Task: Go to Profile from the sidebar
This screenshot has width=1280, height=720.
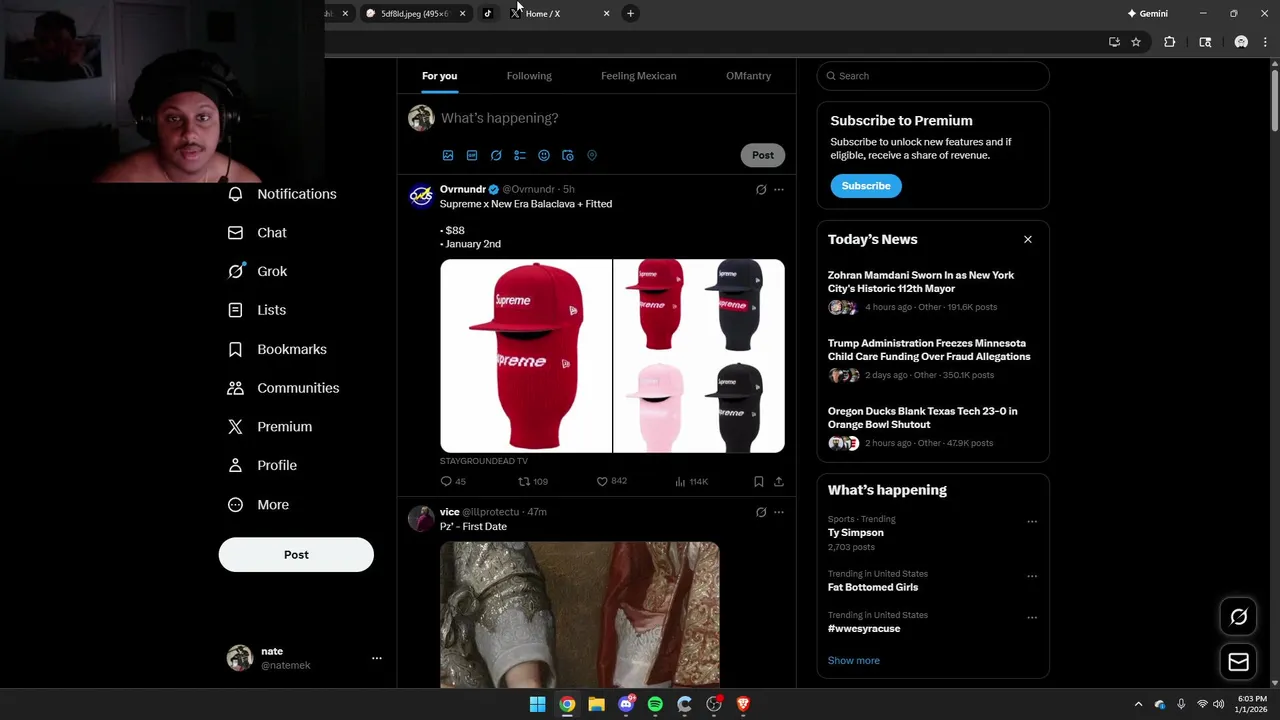Action: tap(263, 465)
